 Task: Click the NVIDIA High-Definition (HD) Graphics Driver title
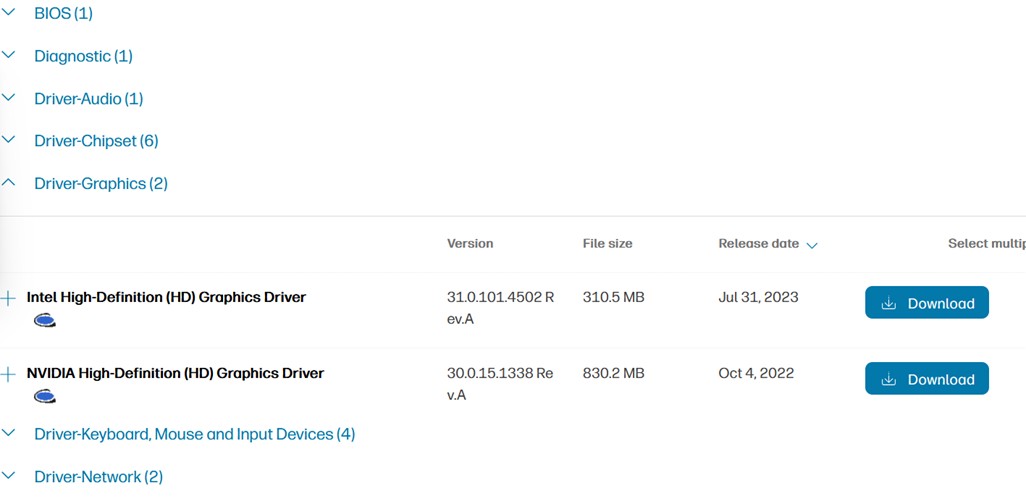pyautogui.click(x=175, y=373)
